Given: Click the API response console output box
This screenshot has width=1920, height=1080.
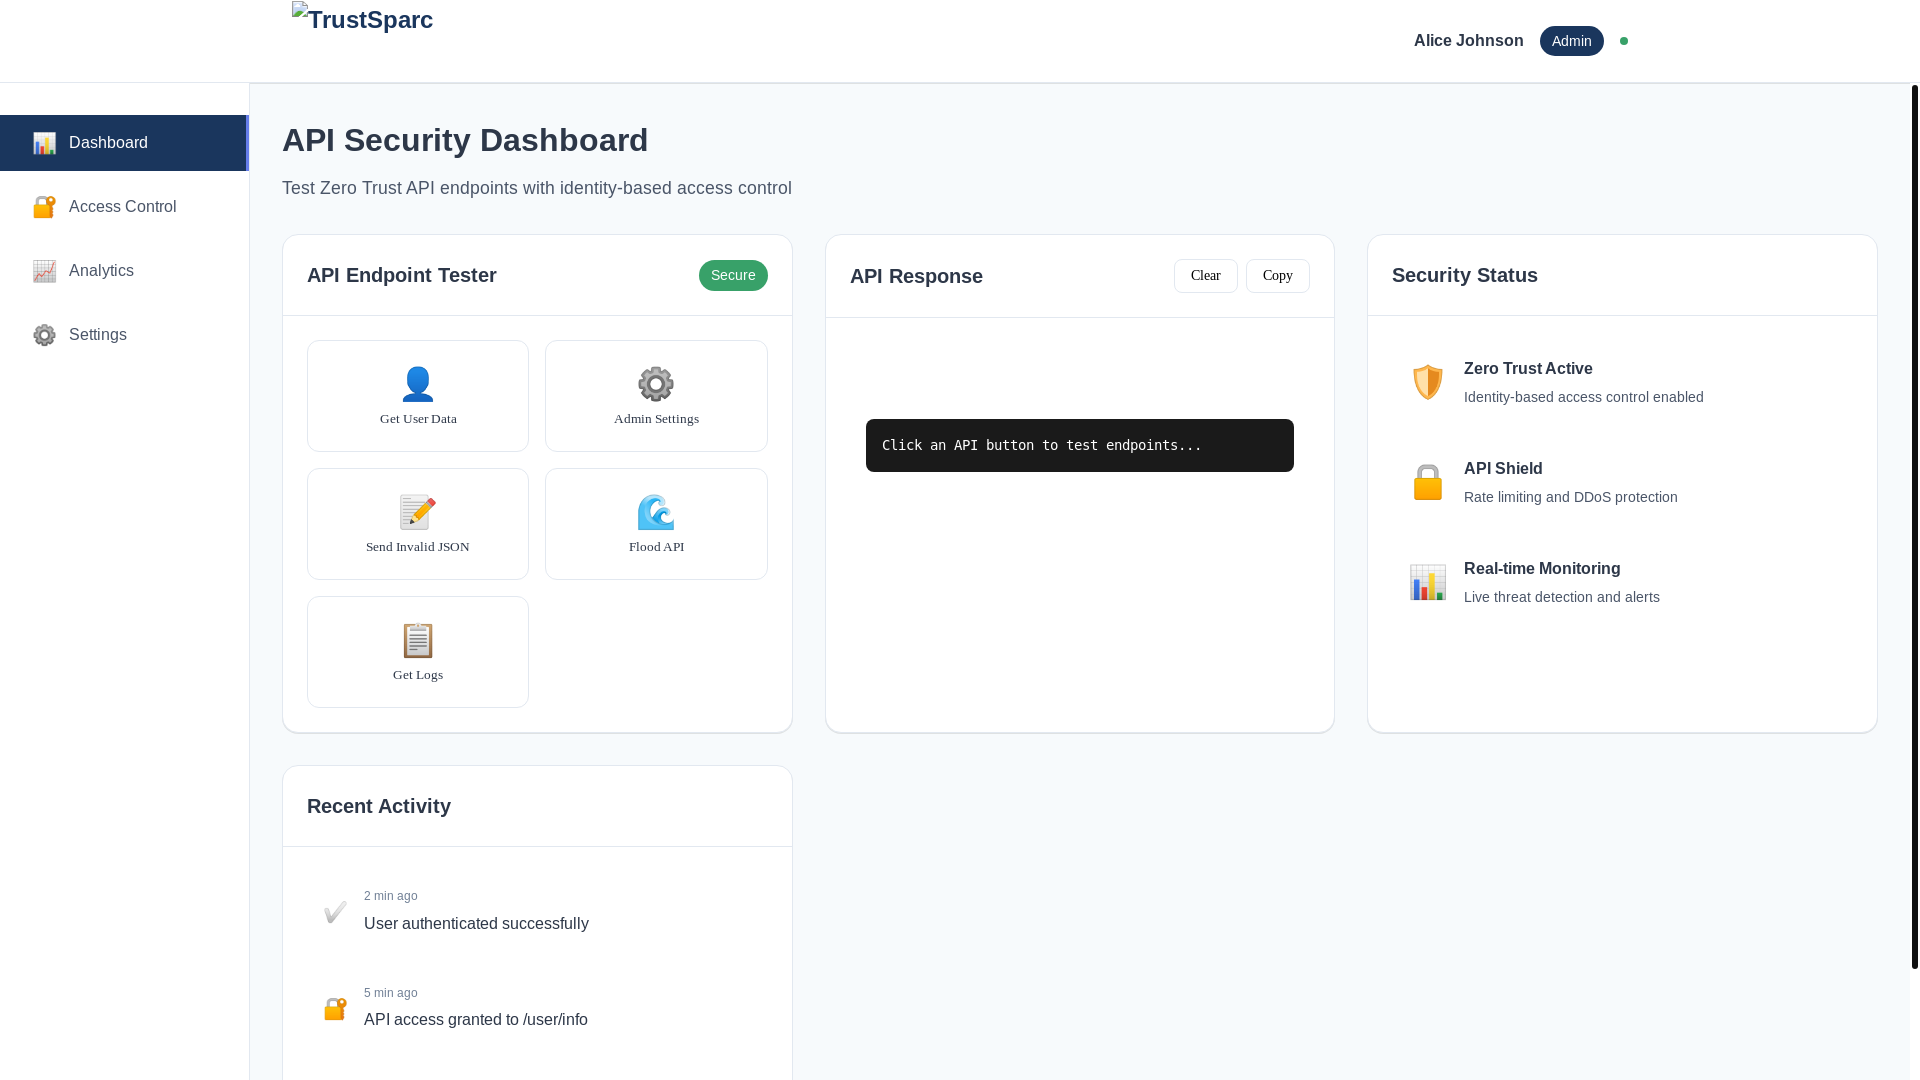Looking at the screenshot, I should tap(1080, 445).
